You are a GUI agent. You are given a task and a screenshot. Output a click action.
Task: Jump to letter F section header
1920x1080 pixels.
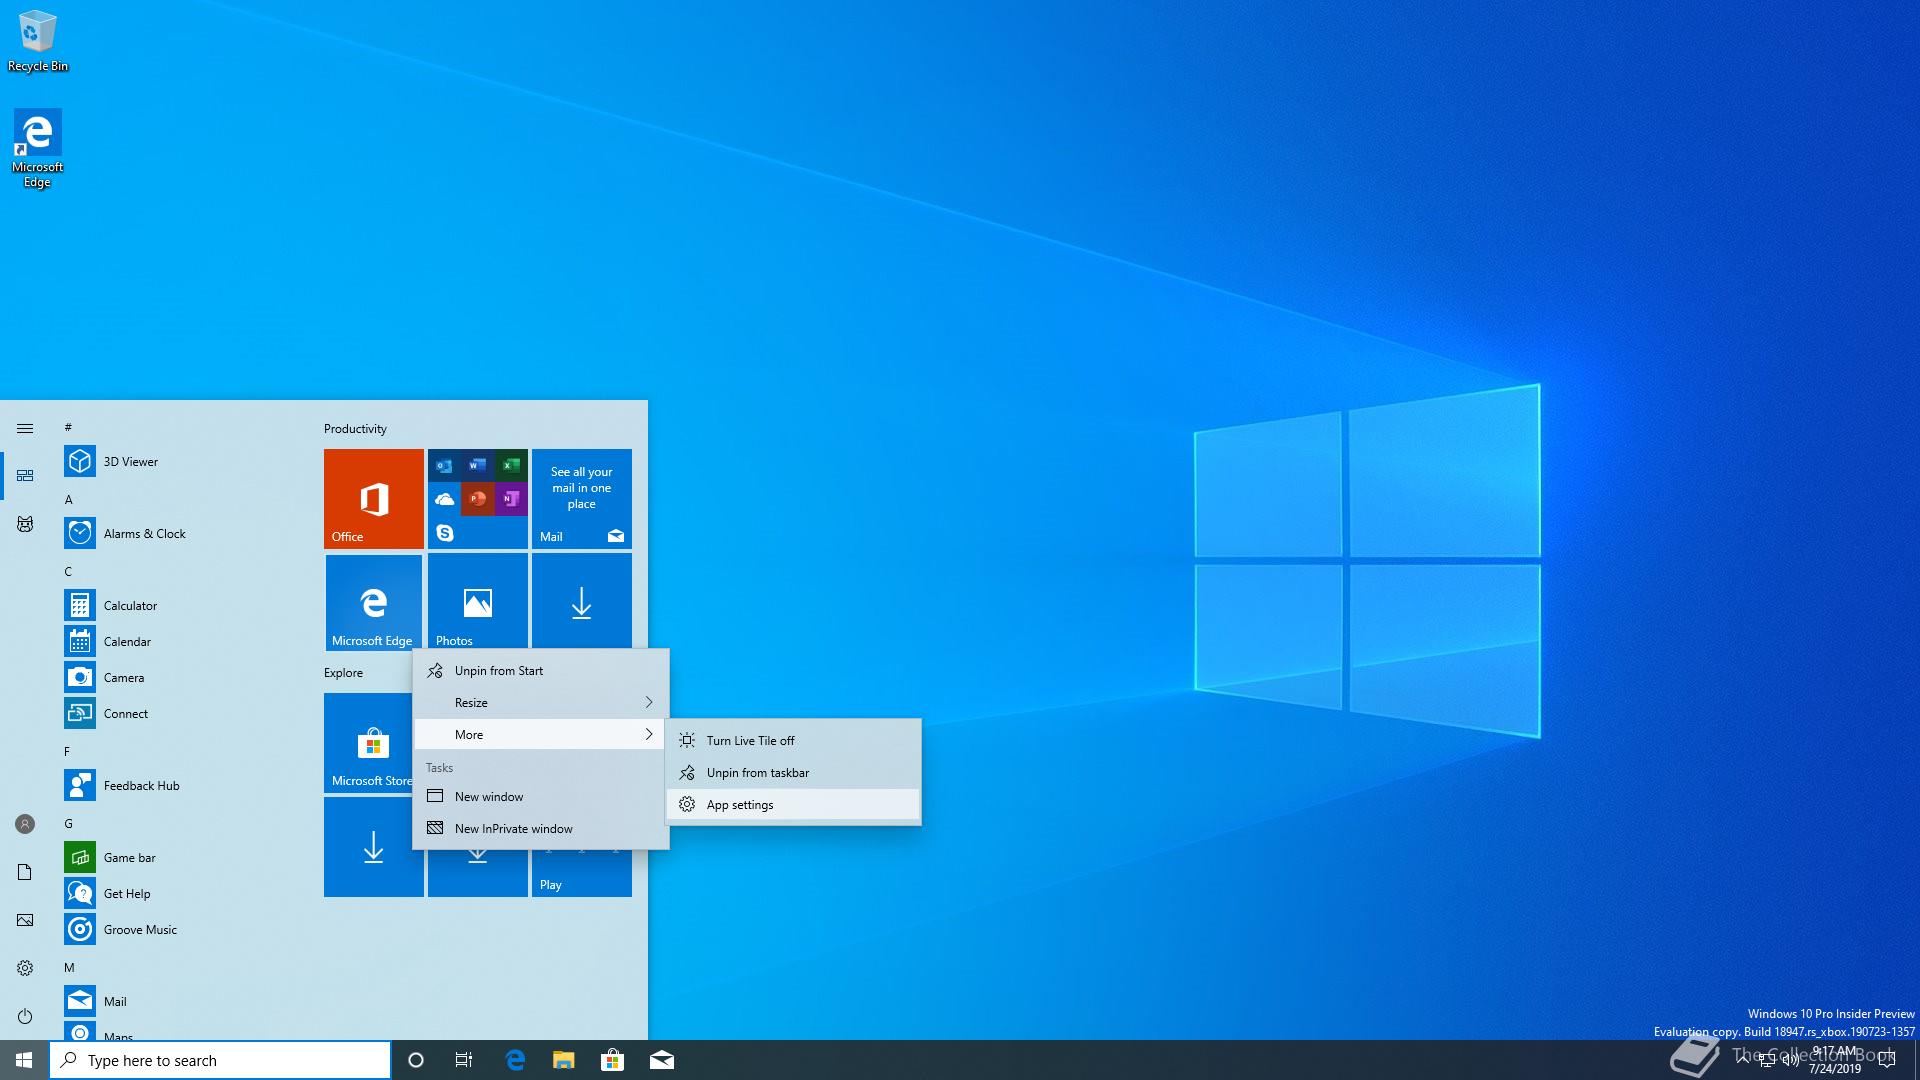67,752
